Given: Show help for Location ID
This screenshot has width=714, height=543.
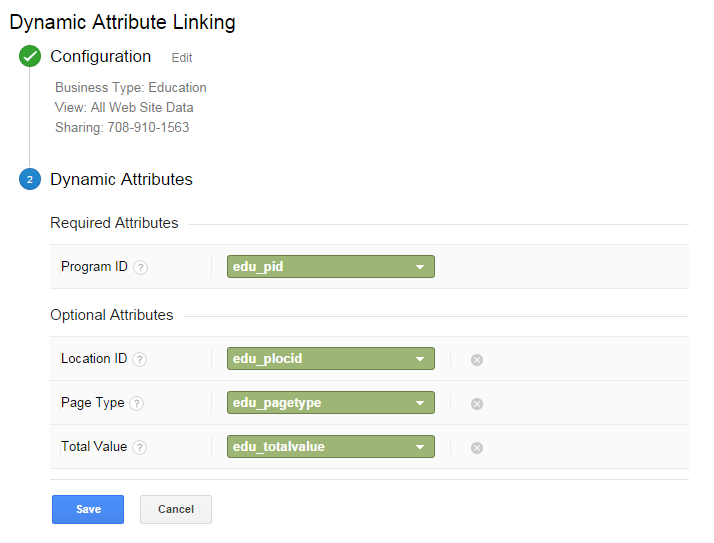Looking at the screenshot, I should coord(140,359).
